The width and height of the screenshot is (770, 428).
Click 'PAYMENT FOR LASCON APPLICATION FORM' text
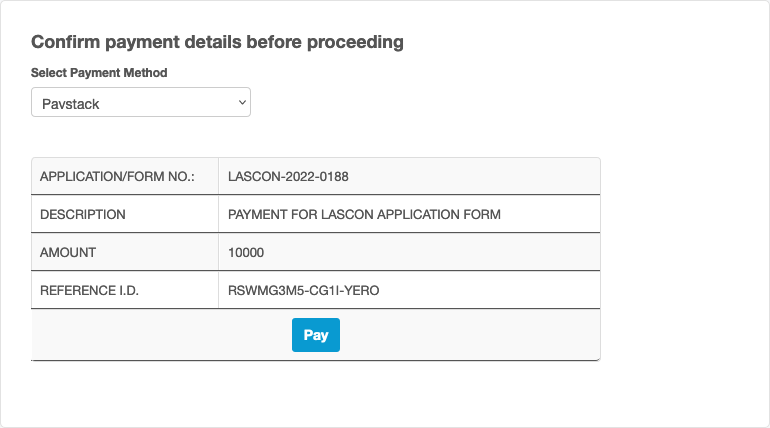364,214
